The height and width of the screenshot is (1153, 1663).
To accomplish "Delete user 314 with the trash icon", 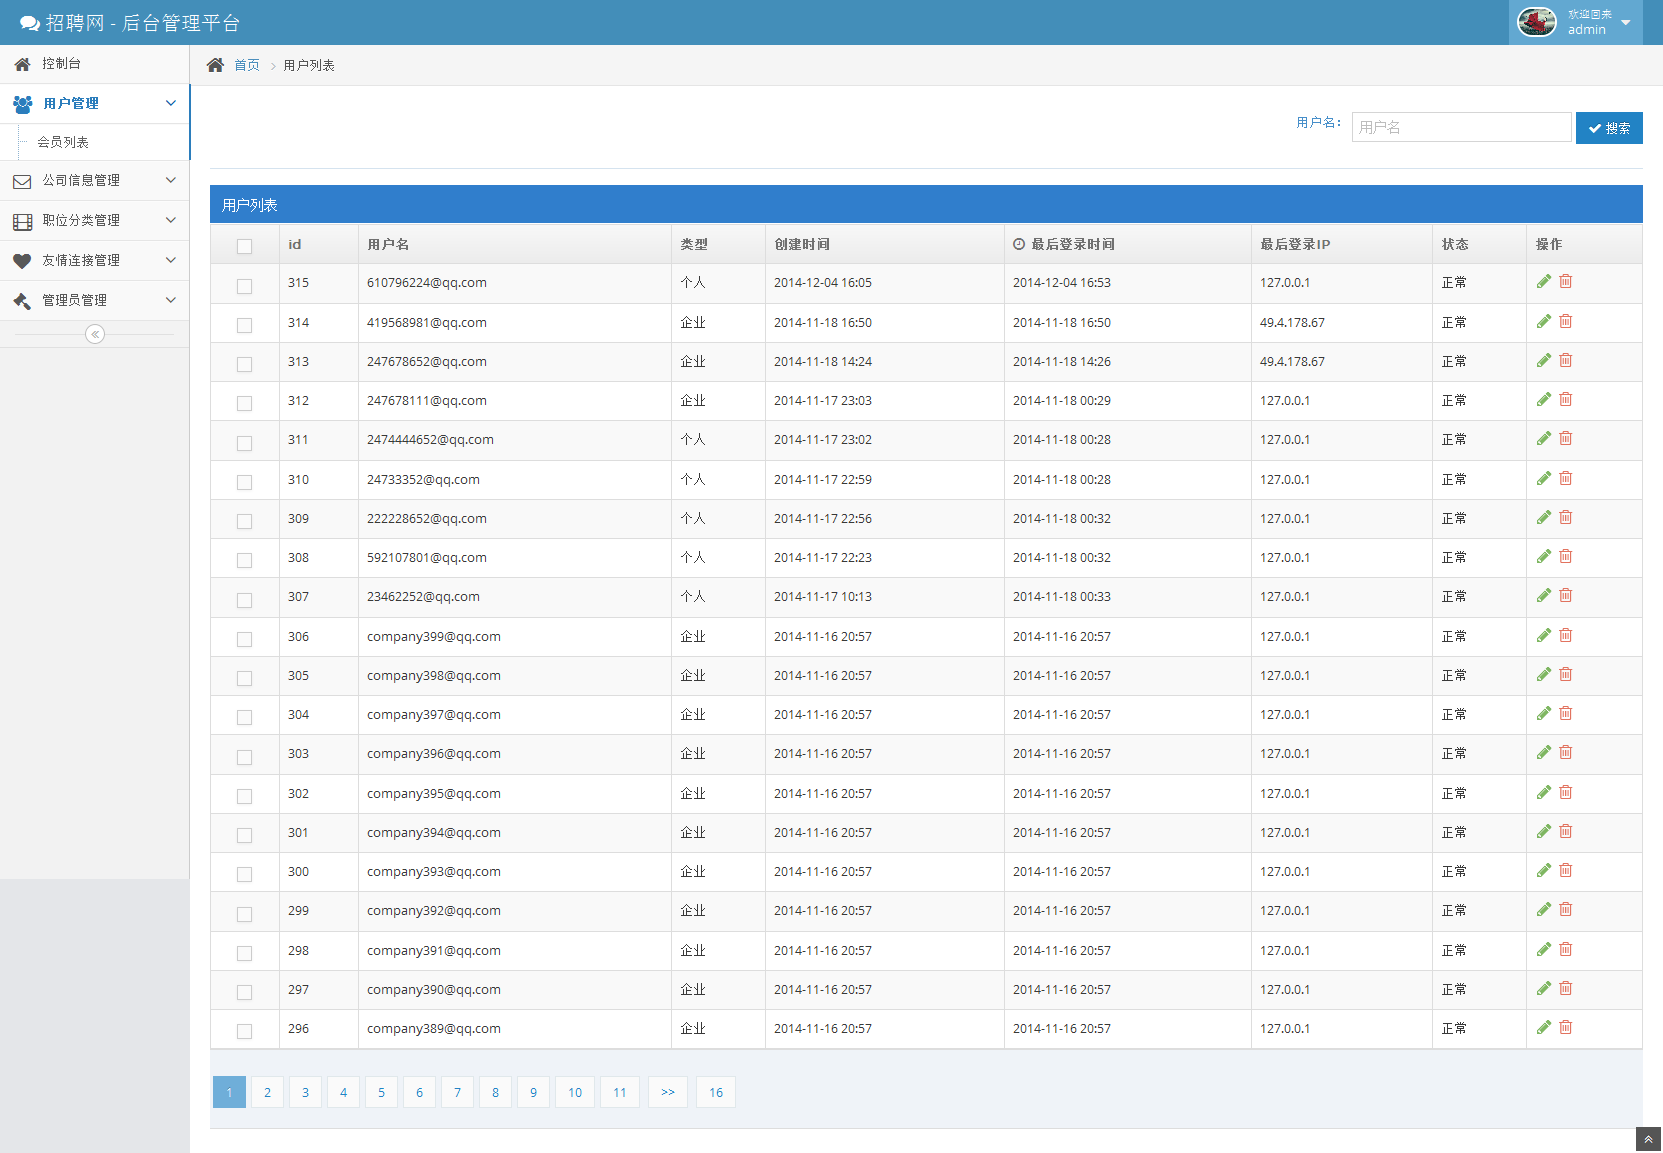I will point(1565,321).
